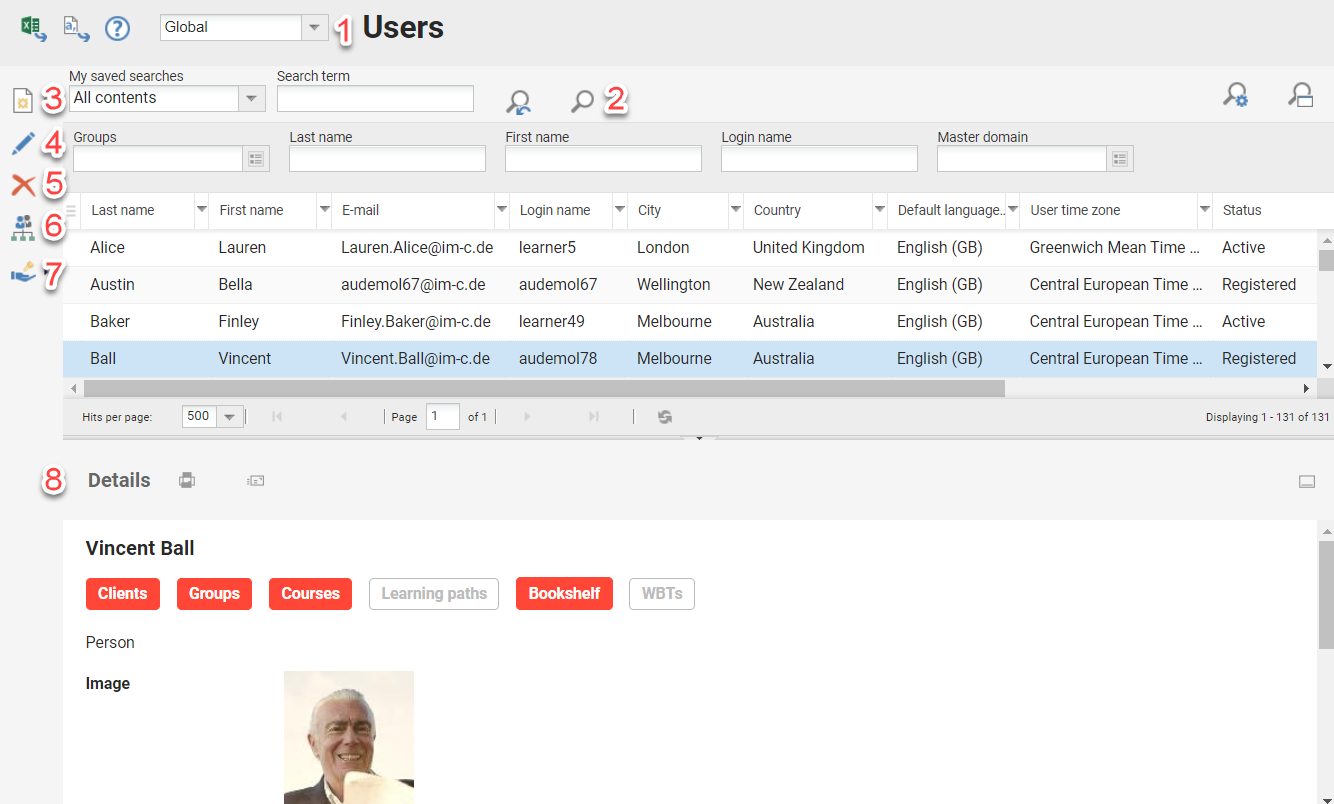Click the red X delete icon
The image size is (1334, 804).
(22, 185)
